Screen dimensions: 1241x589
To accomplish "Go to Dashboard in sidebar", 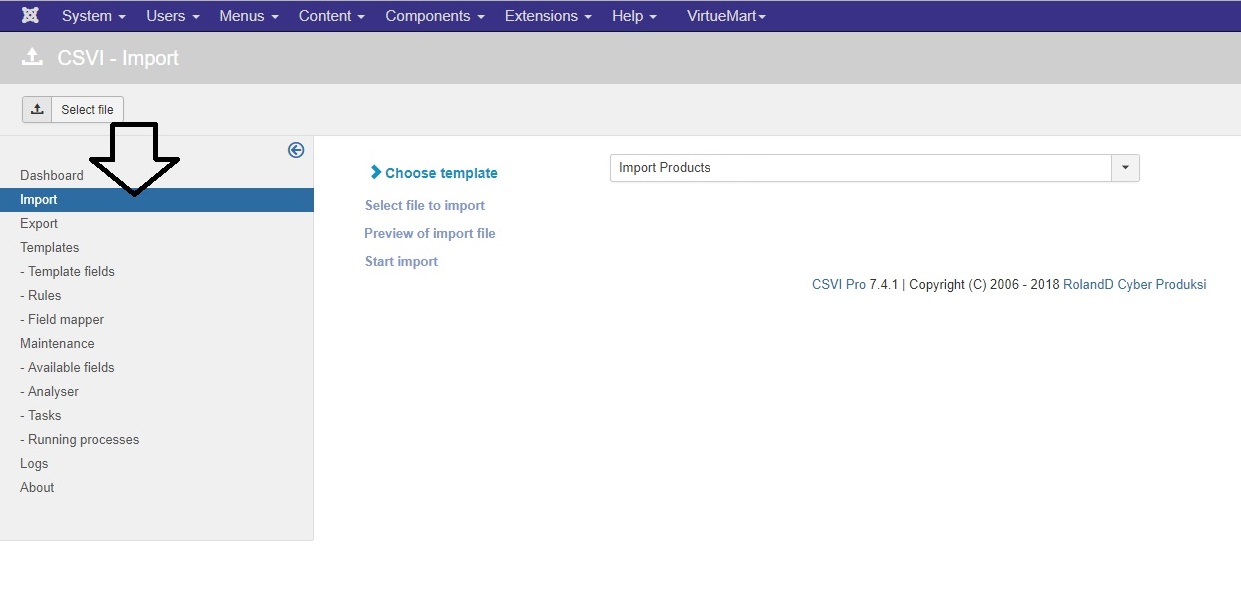I will [52, 175].
